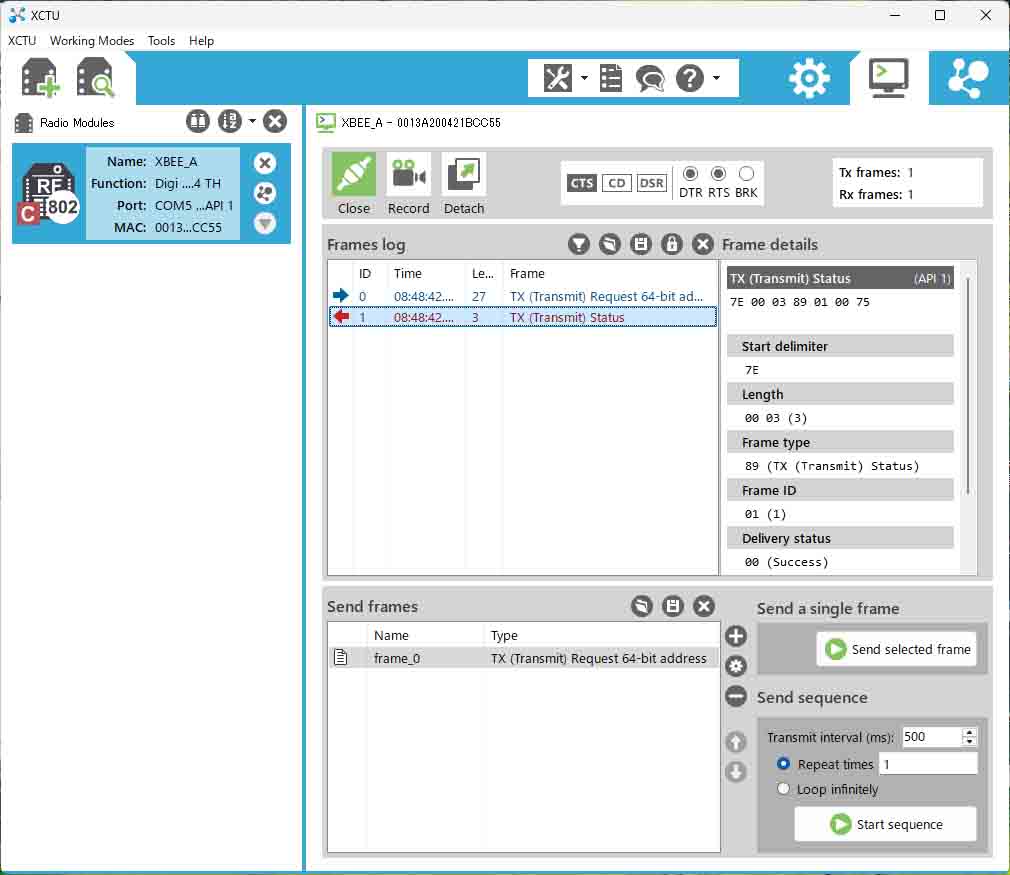1010x875 pixels.
Task: Click the Transmit interval input field
Action: point(932,736)
